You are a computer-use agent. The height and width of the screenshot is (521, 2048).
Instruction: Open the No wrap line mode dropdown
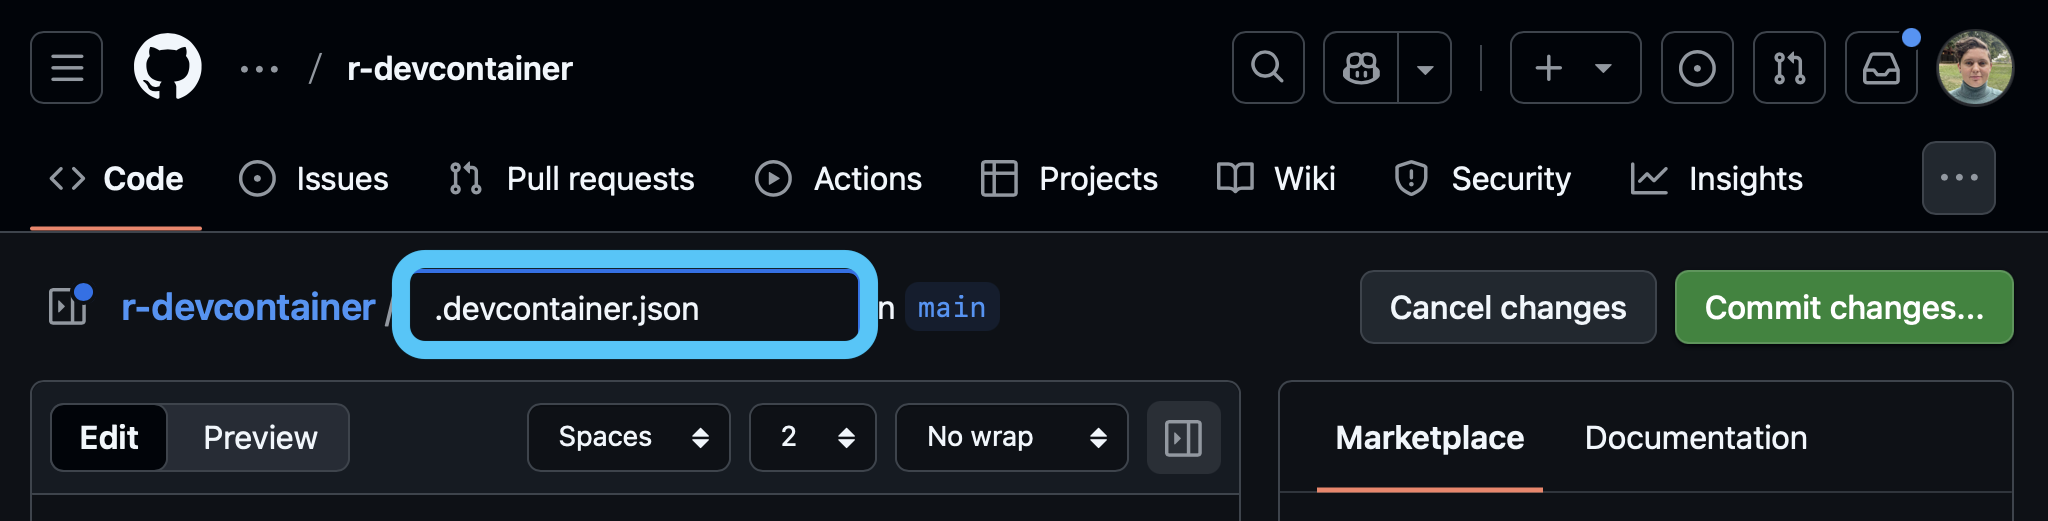pos(1012,437)
